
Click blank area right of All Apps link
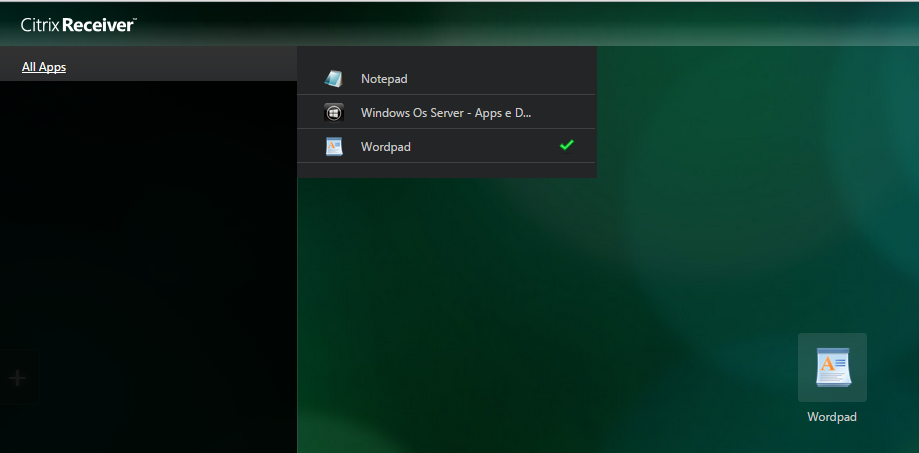180,67
